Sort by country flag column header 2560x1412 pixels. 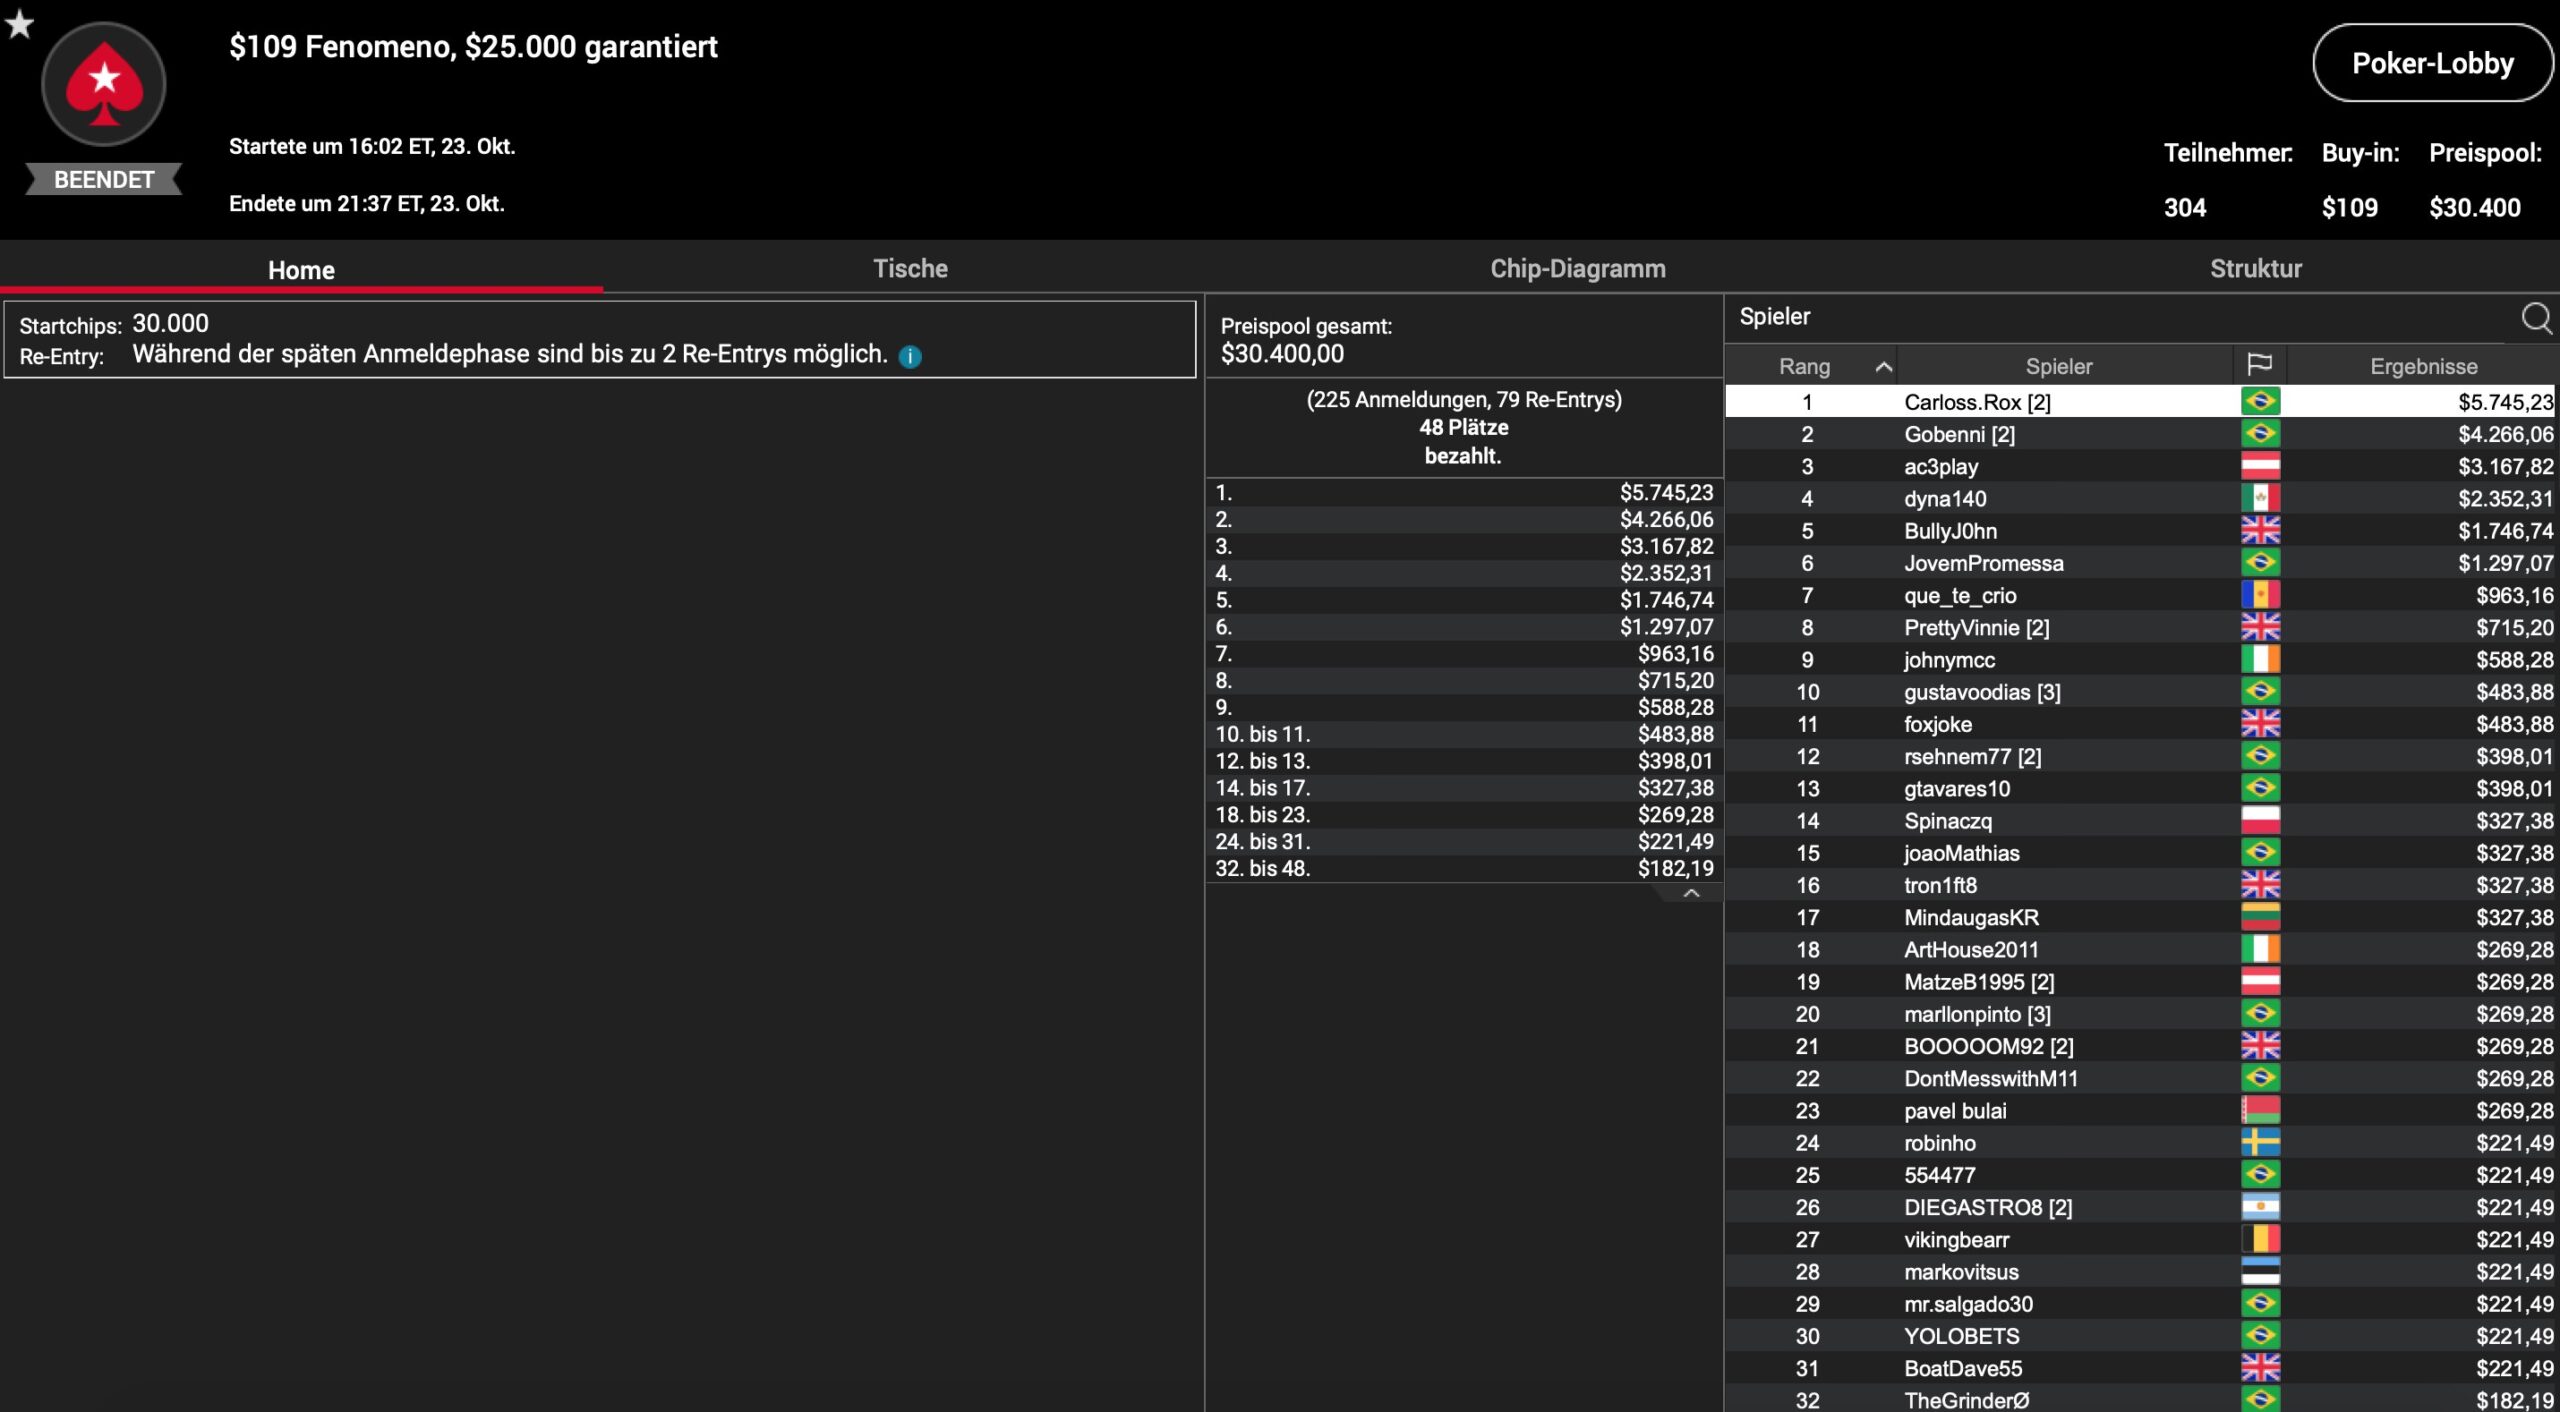point(2259,365)
